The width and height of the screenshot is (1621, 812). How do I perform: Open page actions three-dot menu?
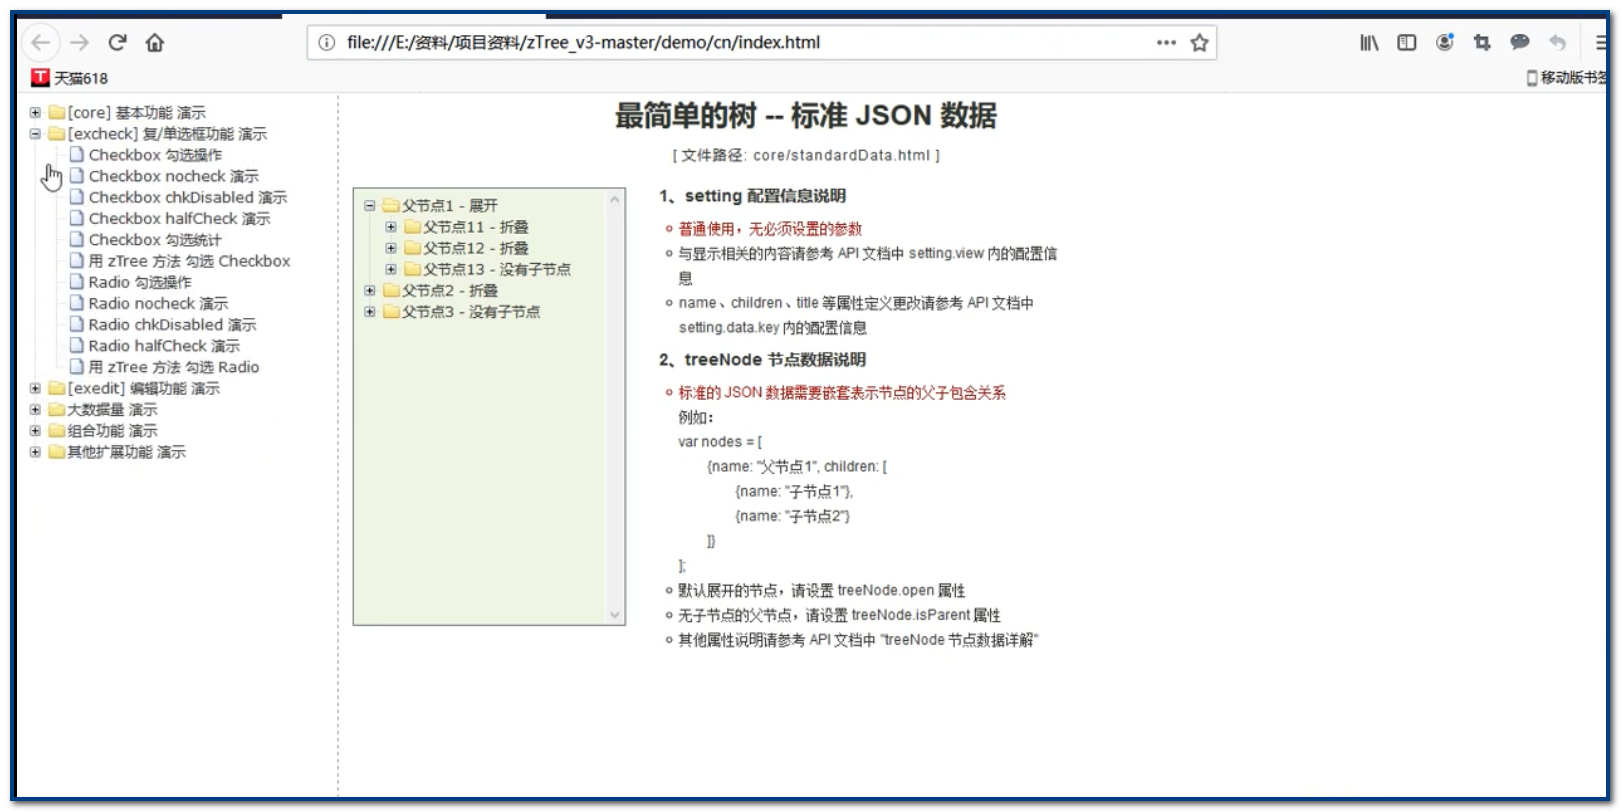(x=1166, y=42)
